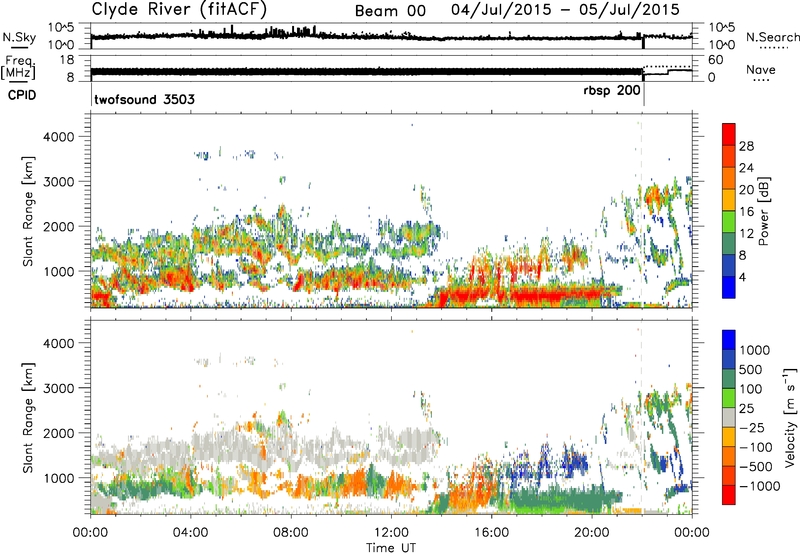Click the '60' tick of the Nave axis
This screenshot has width=800, height=554.
click(x=716, y=60)
